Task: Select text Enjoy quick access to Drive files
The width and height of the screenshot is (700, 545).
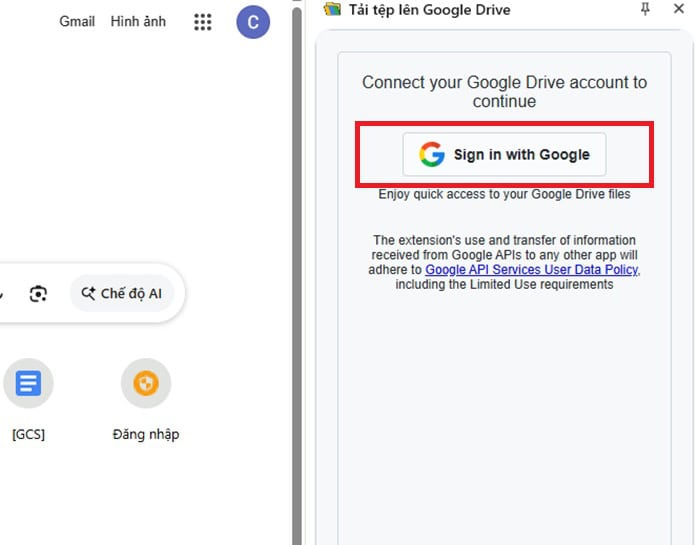Action: point(504,194)
